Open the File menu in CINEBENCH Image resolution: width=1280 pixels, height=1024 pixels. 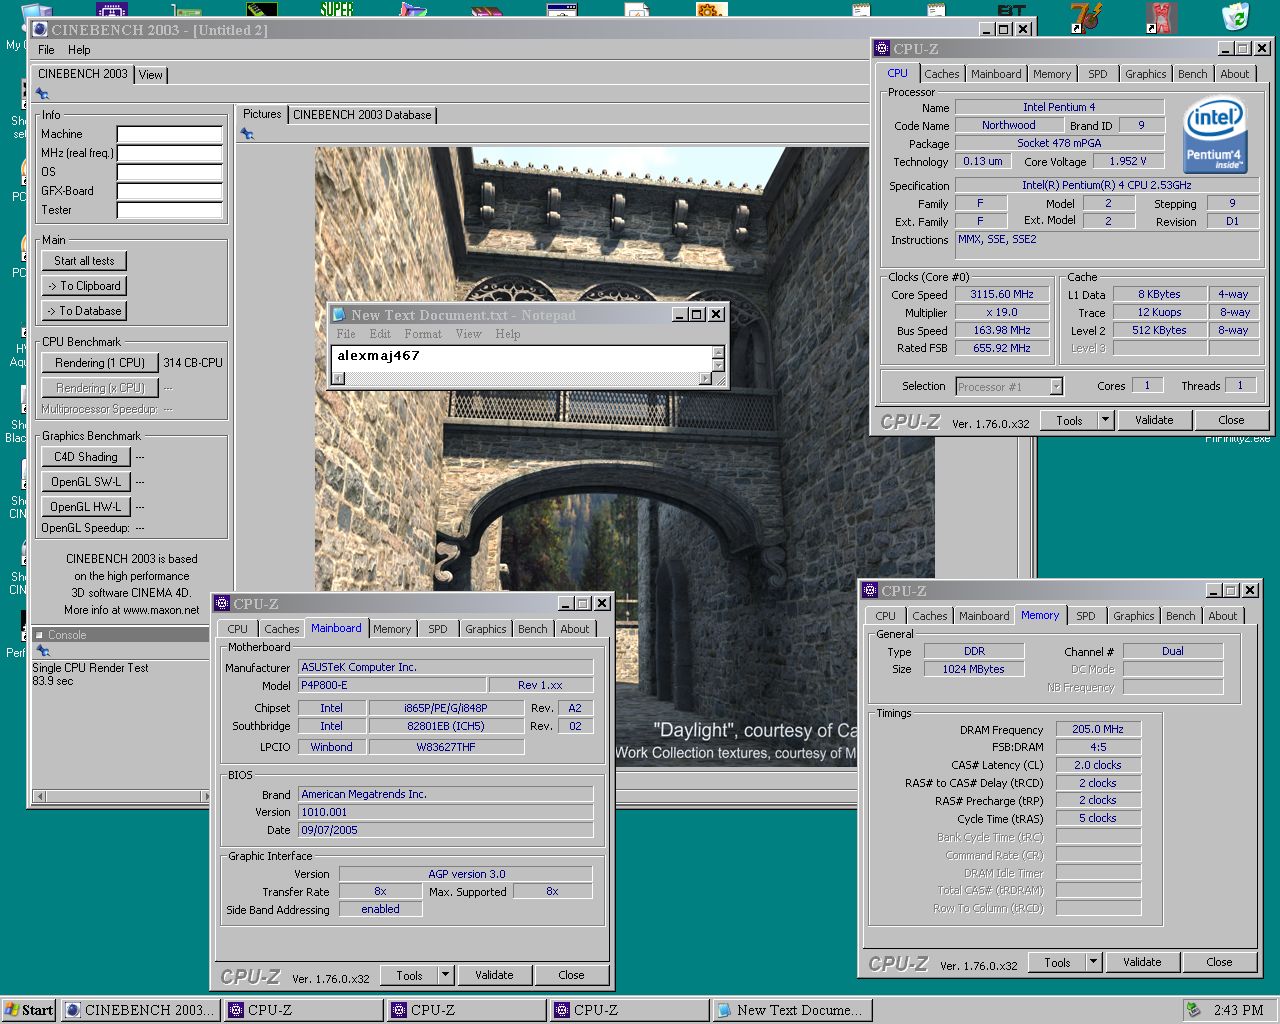coord(46,49)
